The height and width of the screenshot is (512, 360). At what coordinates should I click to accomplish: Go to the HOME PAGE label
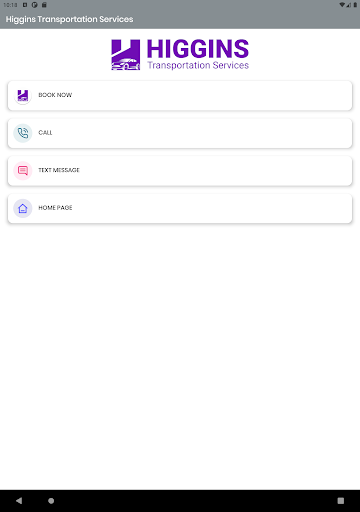pos(55,208)
